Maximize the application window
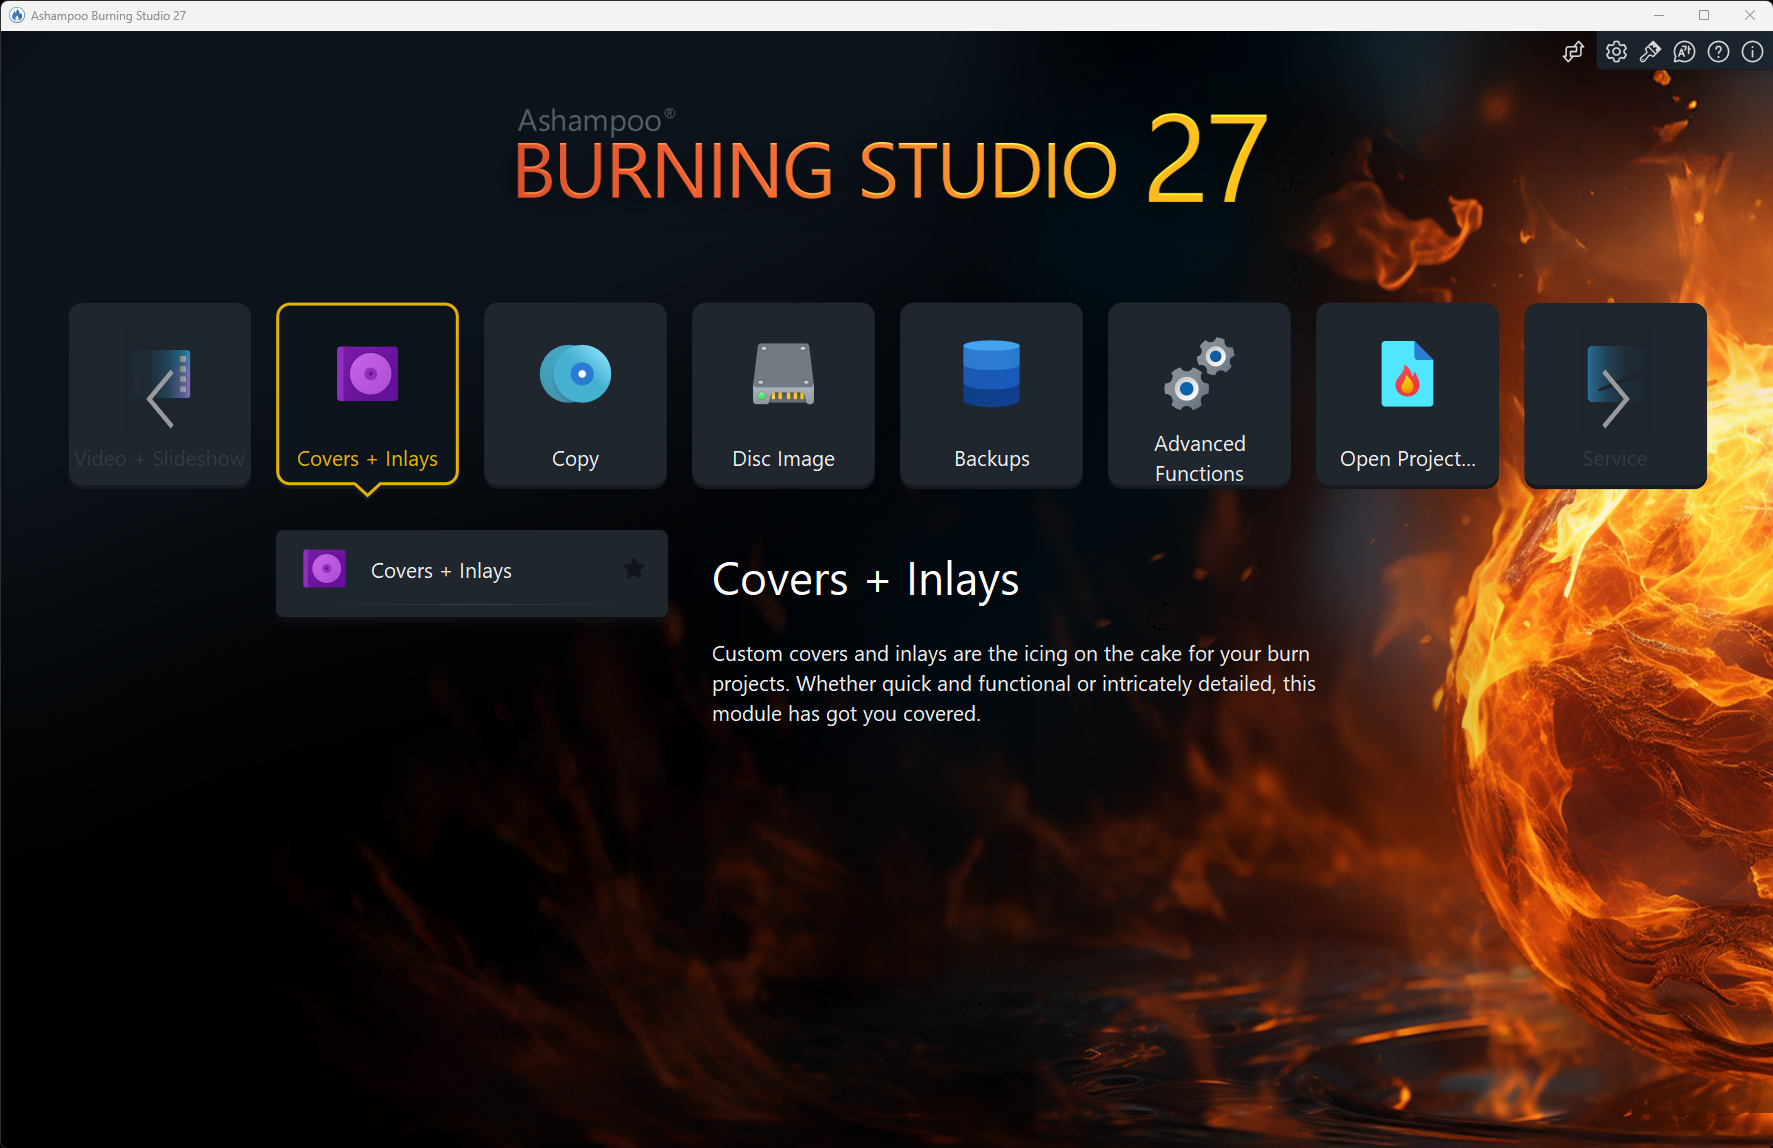 tap(1704, 15)
